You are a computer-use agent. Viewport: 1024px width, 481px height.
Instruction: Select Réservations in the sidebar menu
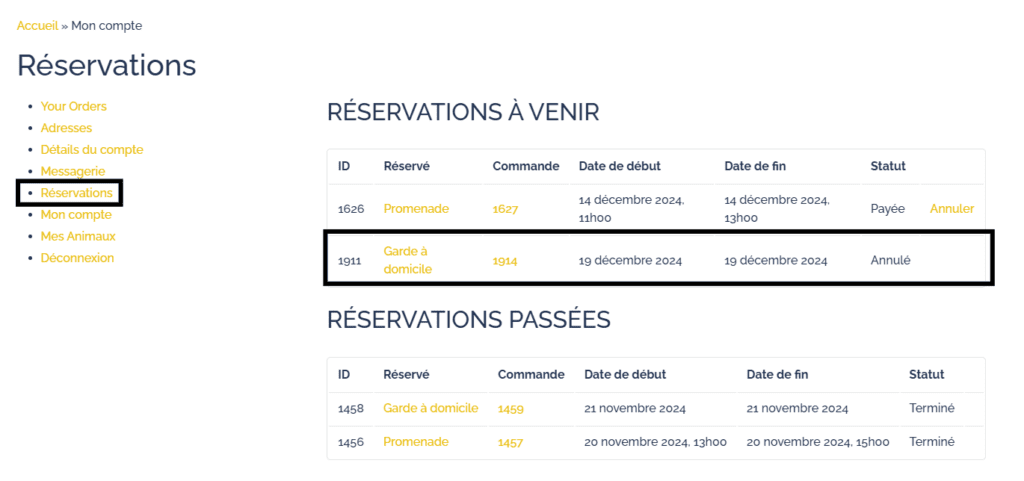click(76, 193)
